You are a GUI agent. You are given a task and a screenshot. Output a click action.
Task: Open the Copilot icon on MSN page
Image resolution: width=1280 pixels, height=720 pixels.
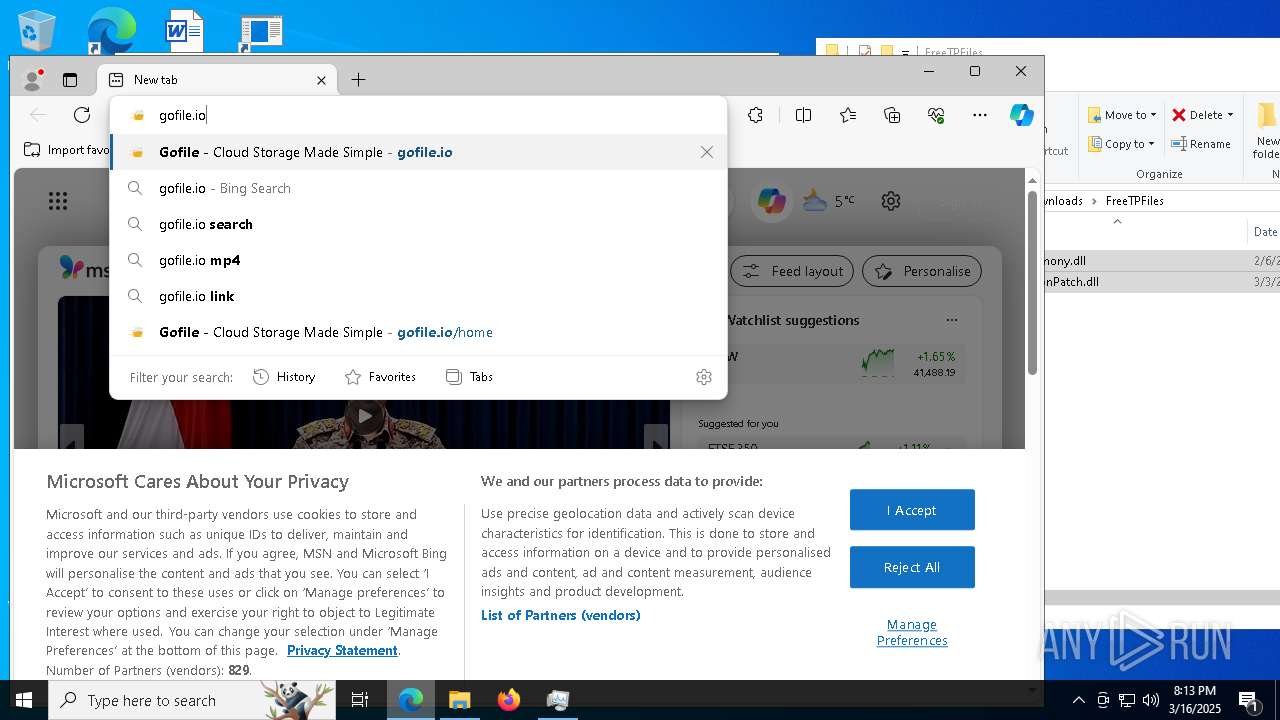772,201
